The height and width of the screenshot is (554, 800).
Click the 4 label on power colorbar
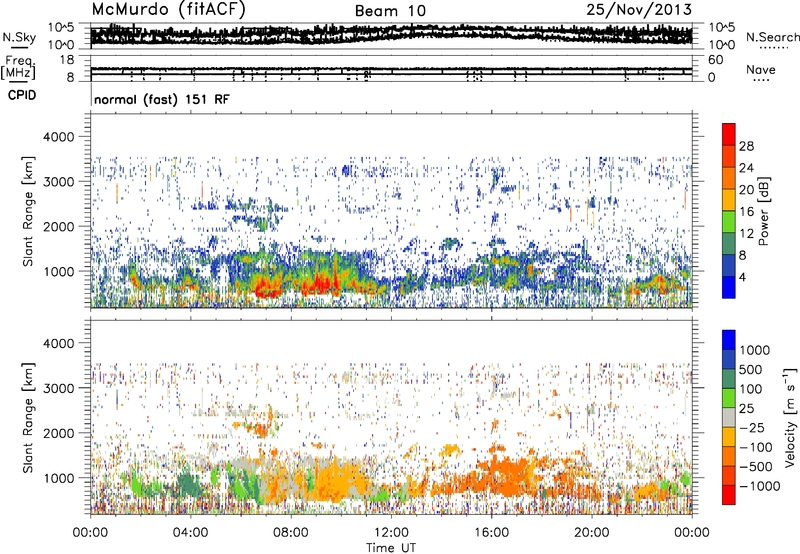point(743,277)
